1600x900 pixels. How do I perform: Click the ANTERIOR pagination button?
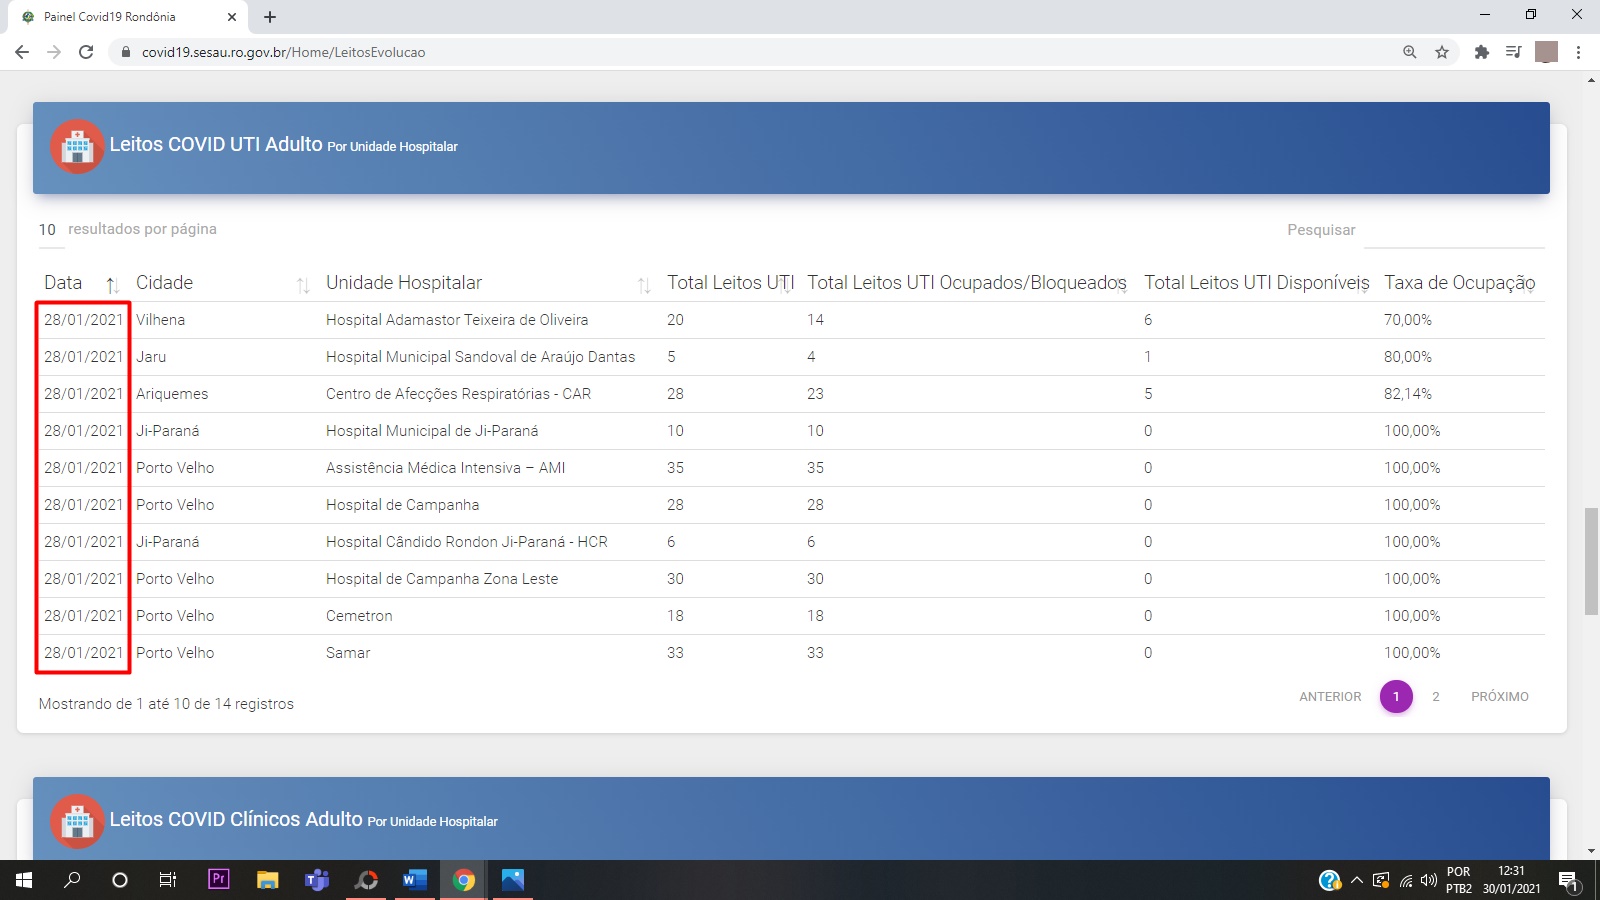(1330, 697)
